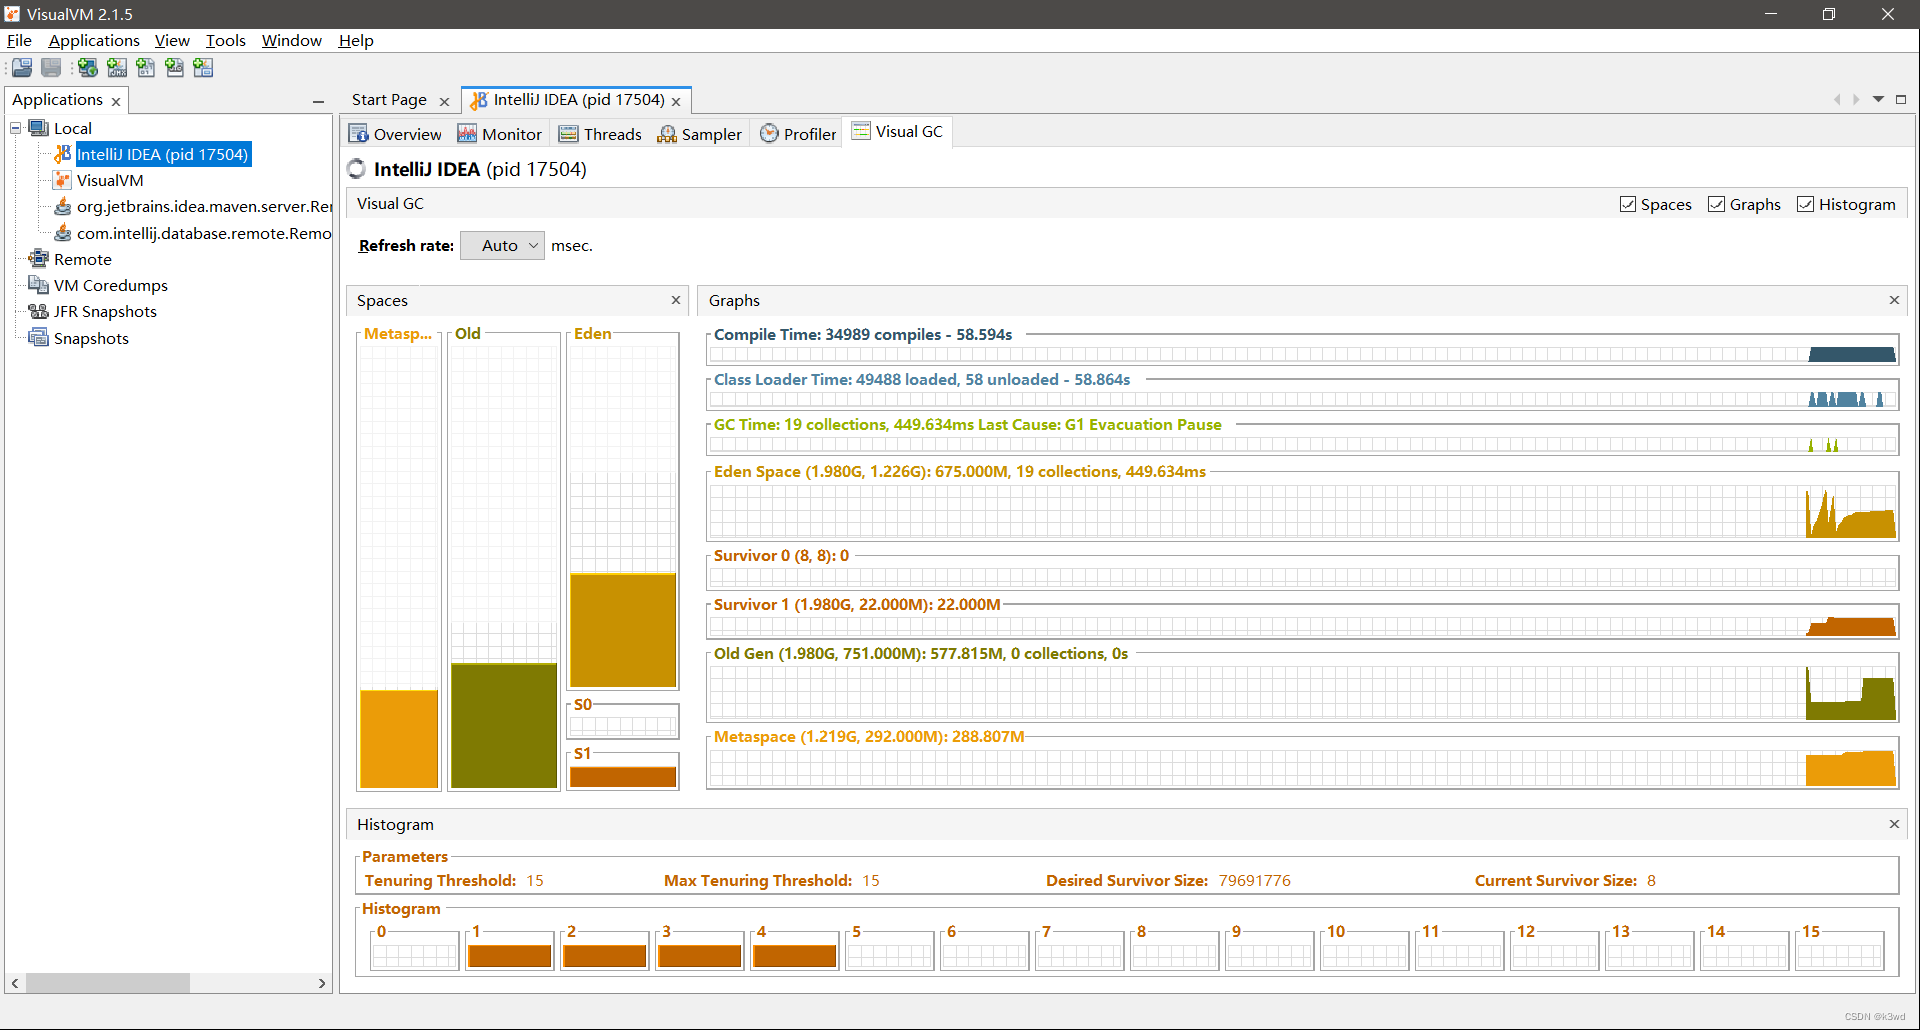The width and height of the screenshot is (1920, 1030).
Task: Switch to the Start Page tab
Action: [389, 100]
